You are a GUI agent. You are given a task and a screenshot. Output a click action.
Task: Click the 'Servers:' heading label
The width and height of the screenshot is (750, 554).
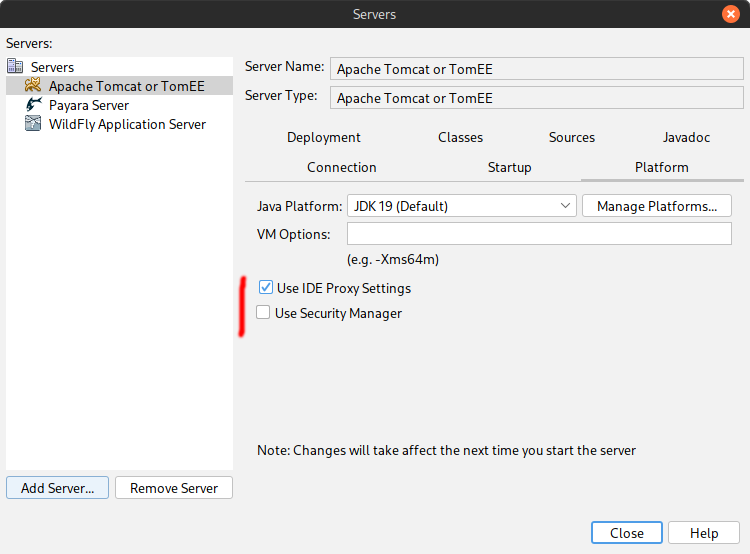click(x=29, y=44)
